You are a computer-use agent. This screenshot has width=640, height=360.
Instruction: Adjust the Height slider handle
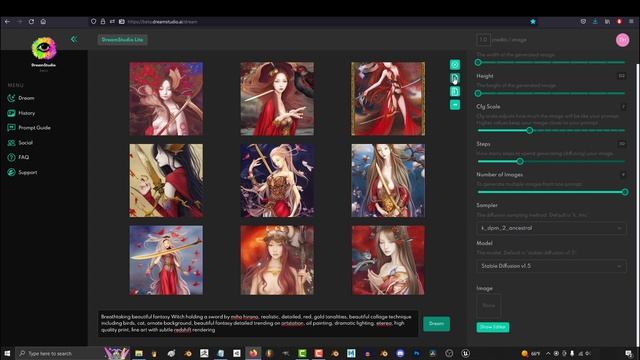[x=478, y=93]
